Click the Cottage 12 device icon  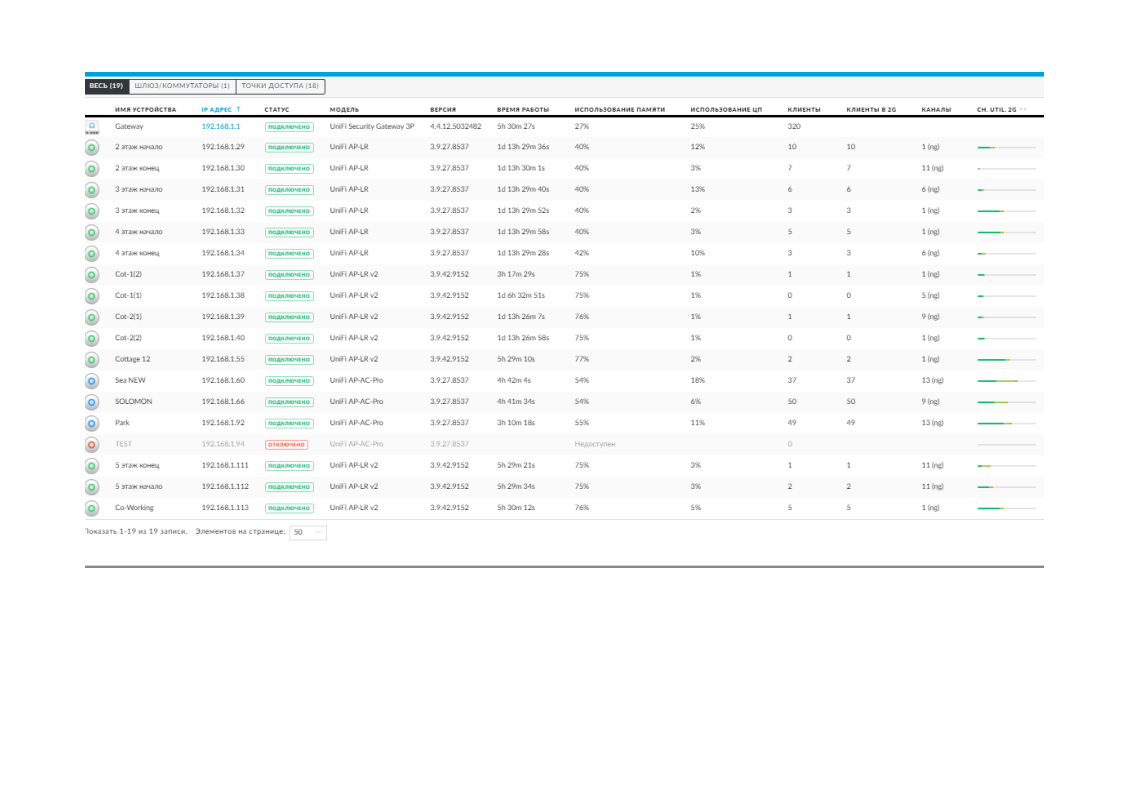tap(91, 360)
